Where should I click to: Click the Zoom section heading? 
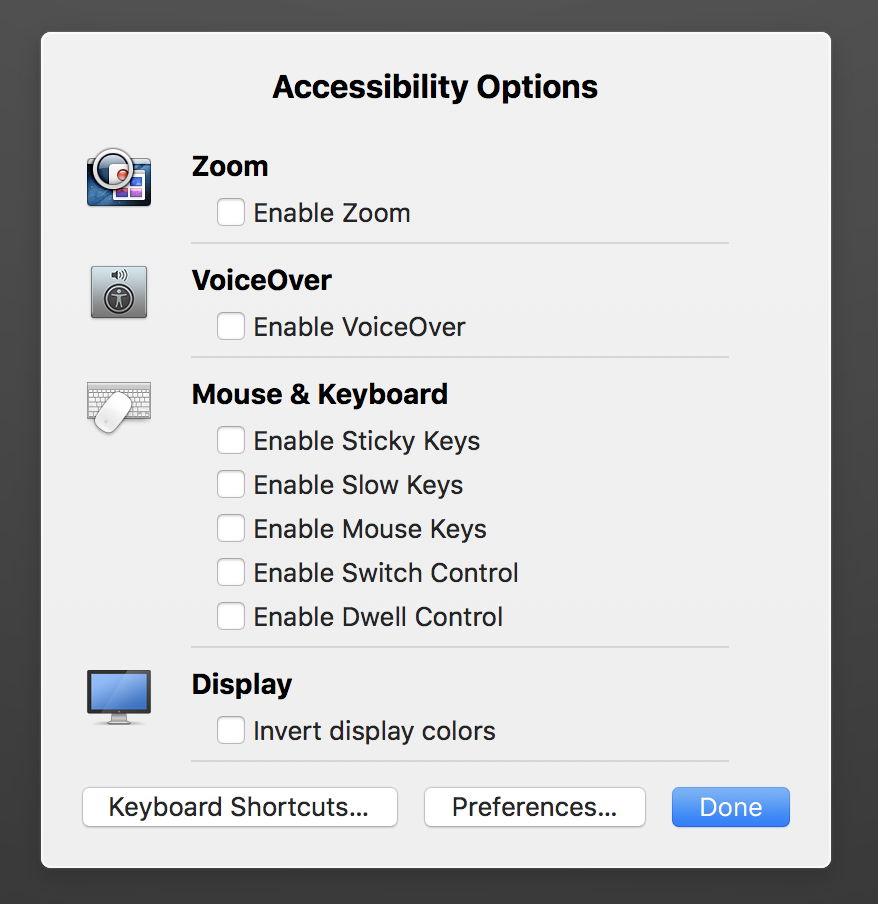[230, 166]
